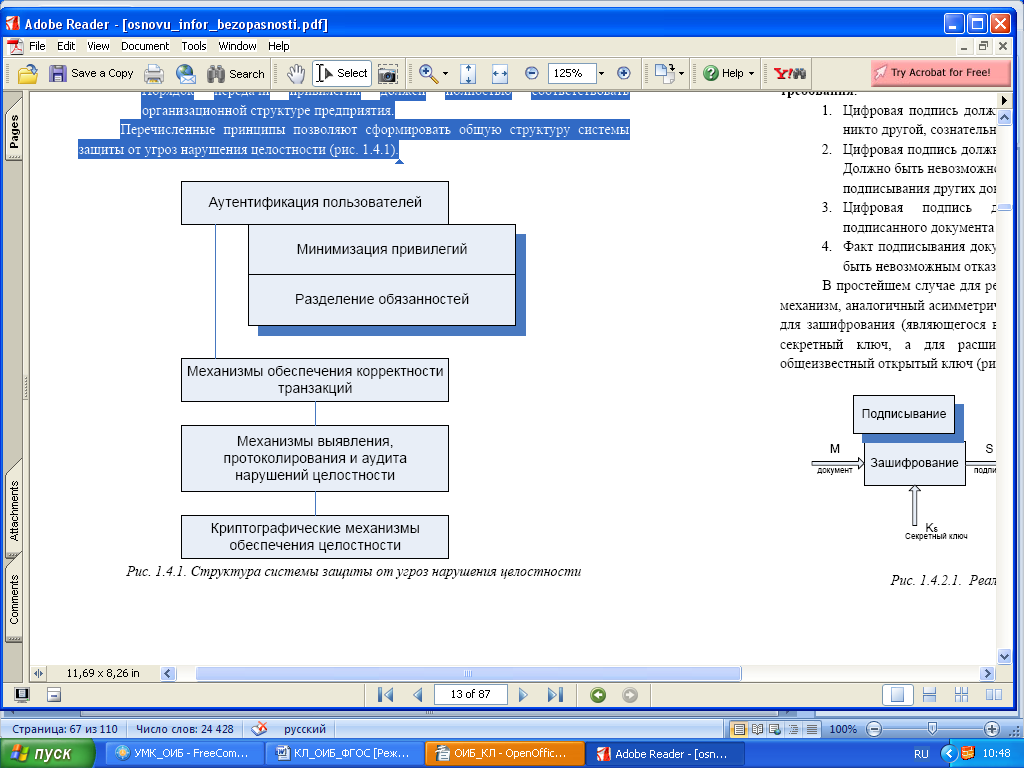The width and height of the screenshot is (1024, 768).
Task: Click Windows Start button пуск
Action: tap(46, 753)
